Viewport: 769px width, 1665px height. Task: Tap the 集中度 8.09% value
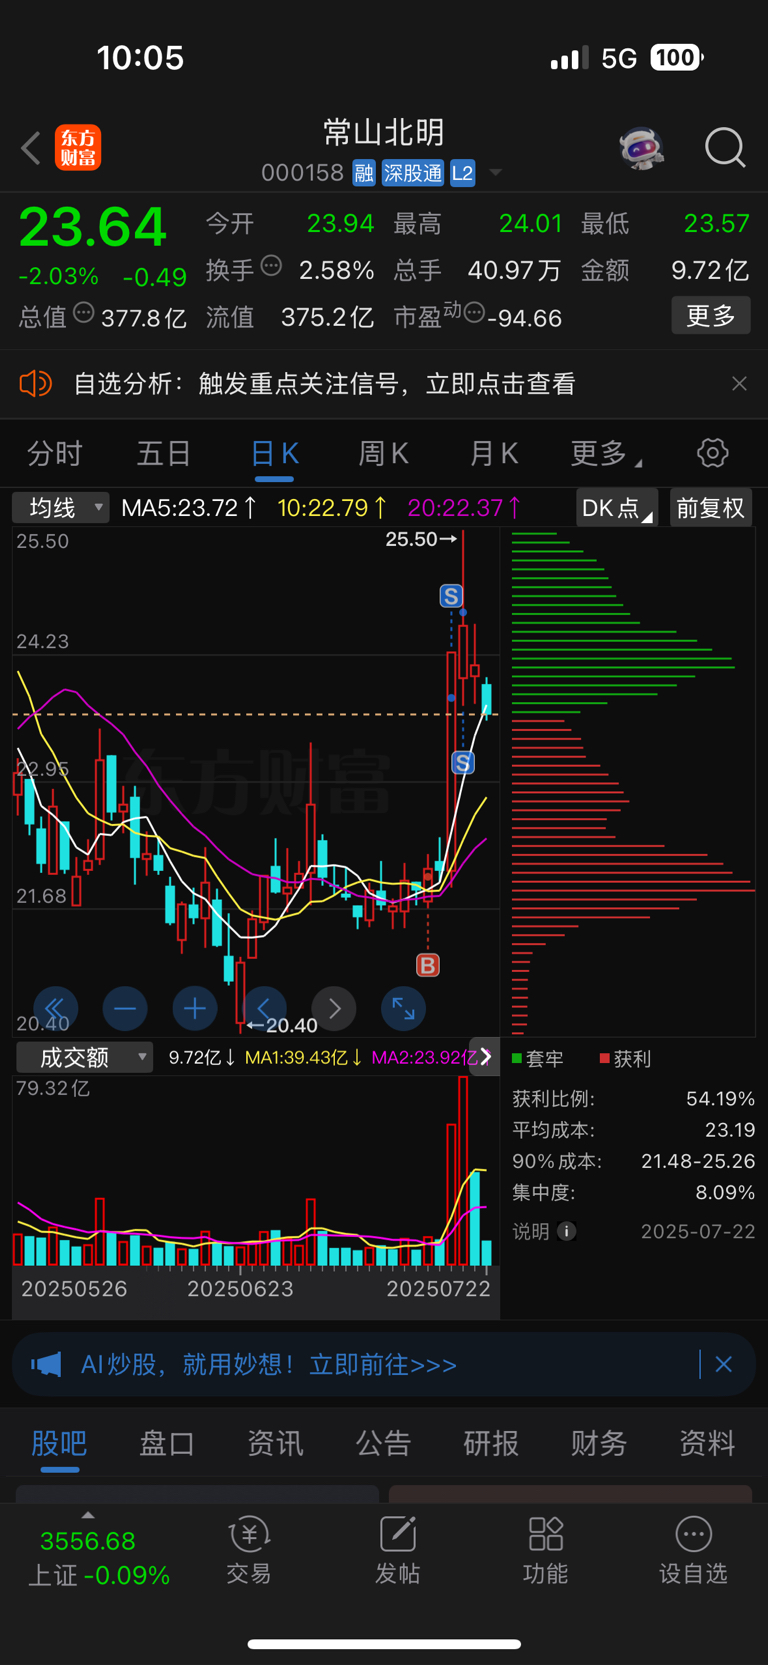(725, 1192)
